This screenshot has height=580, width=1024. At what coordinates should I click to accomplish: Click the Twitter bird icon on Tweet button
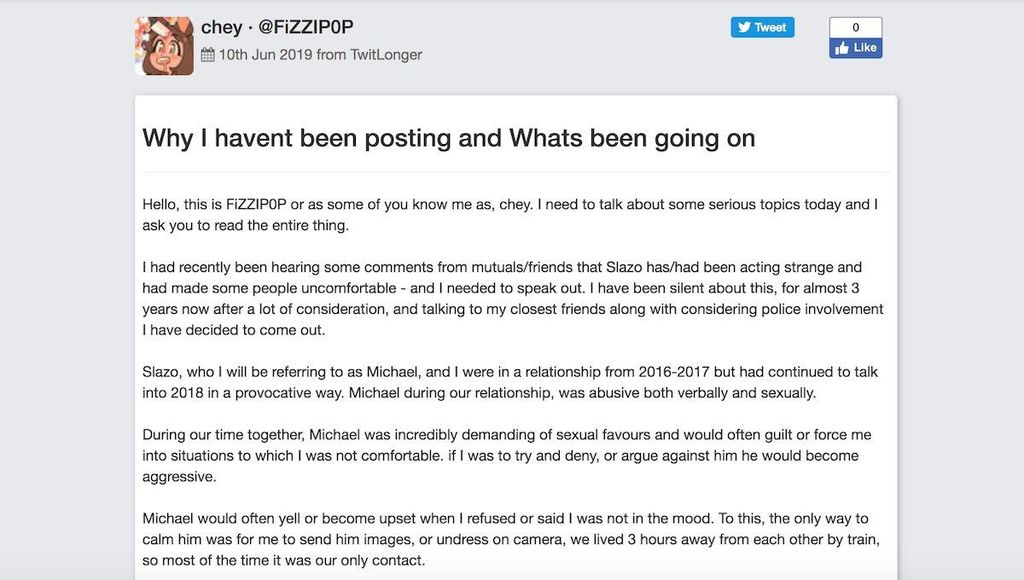point(744,27)
